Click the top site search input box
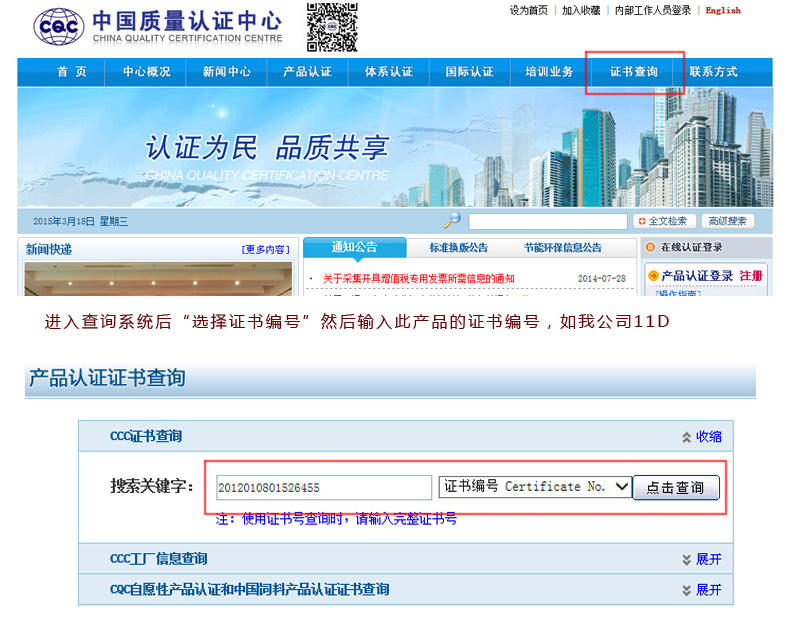This screenshot has height=623, width=790. pyautogui.click(x=547, y=221)
